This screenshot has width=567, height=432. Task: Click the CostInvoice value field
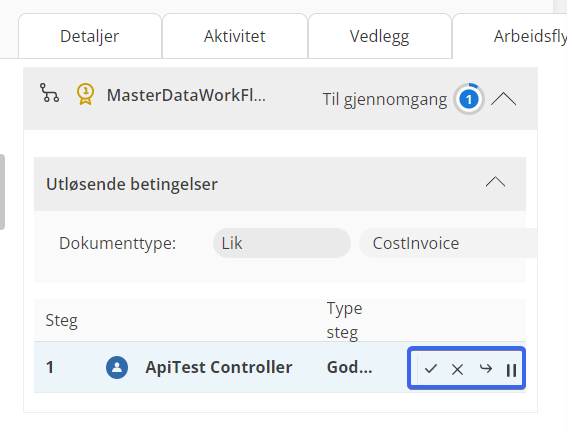click(448, 243)
